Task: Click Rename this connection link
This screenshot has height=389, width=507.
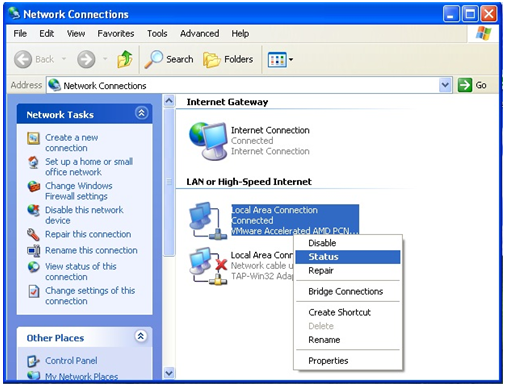Action: [91, 250]
